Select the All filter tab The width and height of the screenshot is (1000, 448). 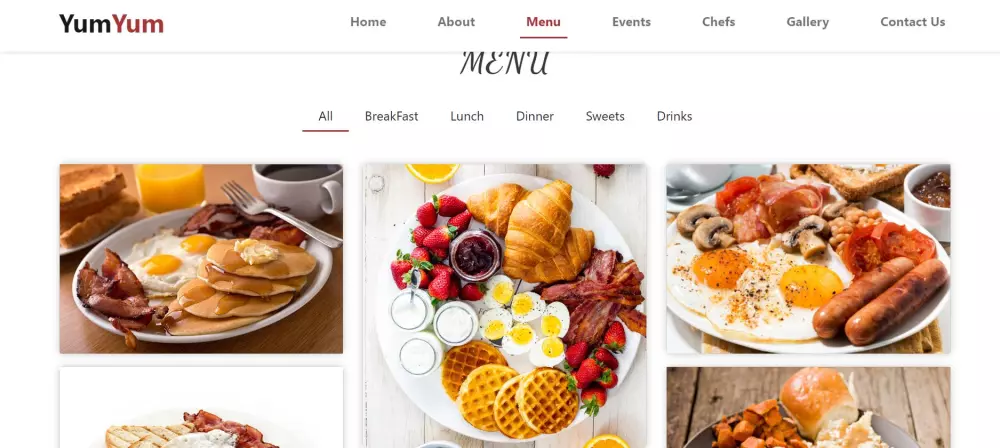[x=325, y=116]
